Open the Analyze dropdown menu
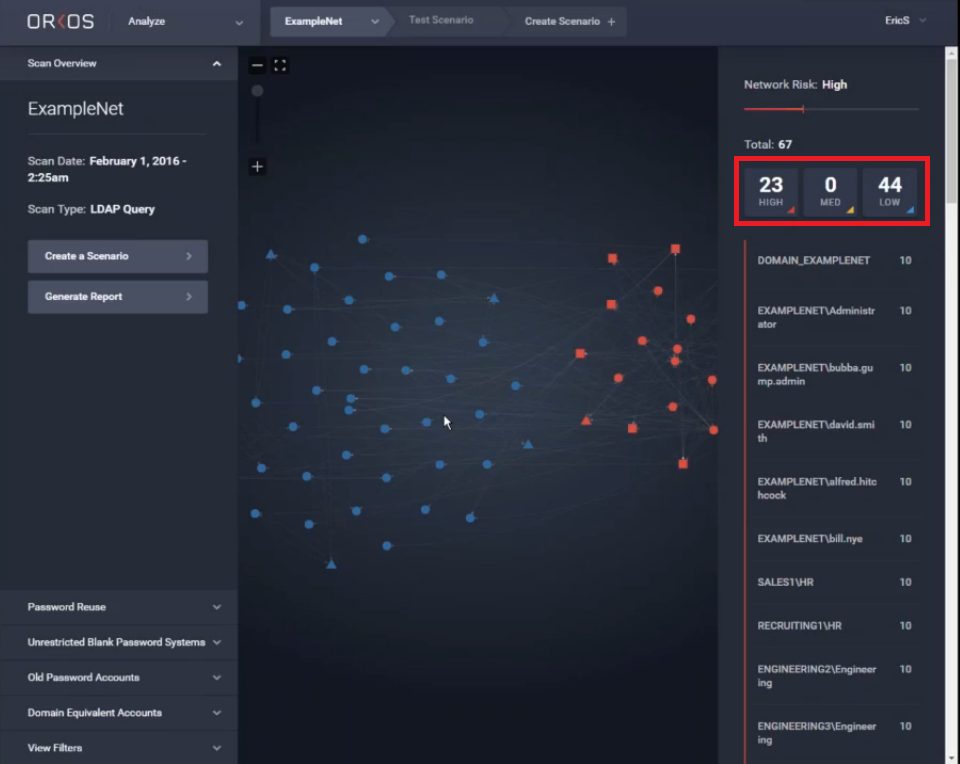The image size is (960, 764). click(x=185, y=21)
